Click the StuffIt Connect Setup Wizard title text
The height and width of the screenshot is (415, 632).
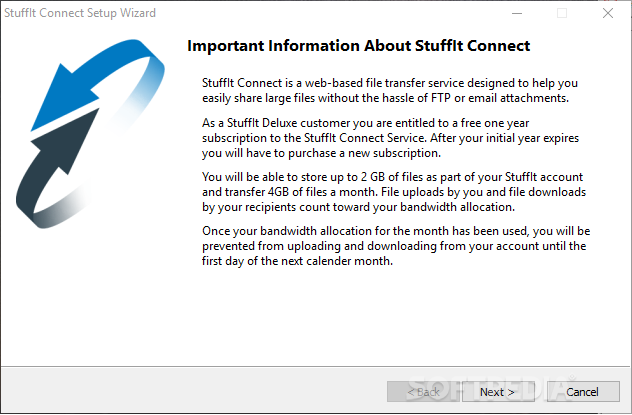(80, 13)
